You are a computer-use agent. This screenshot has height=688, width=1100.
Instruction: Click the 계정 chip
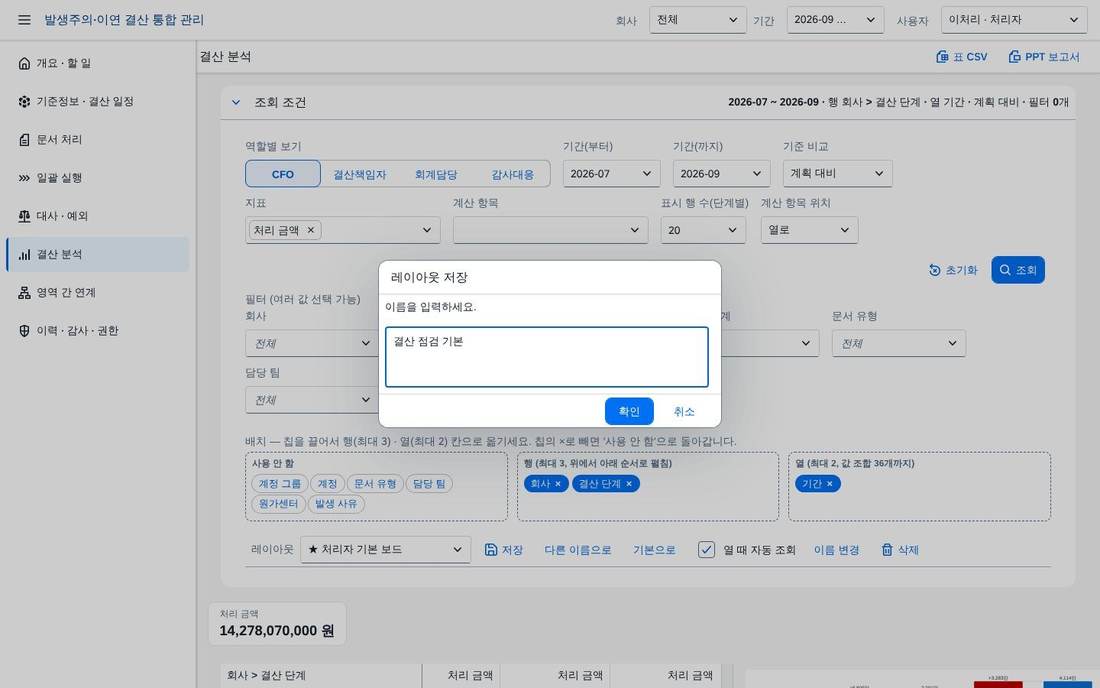[x=327, y=484]
